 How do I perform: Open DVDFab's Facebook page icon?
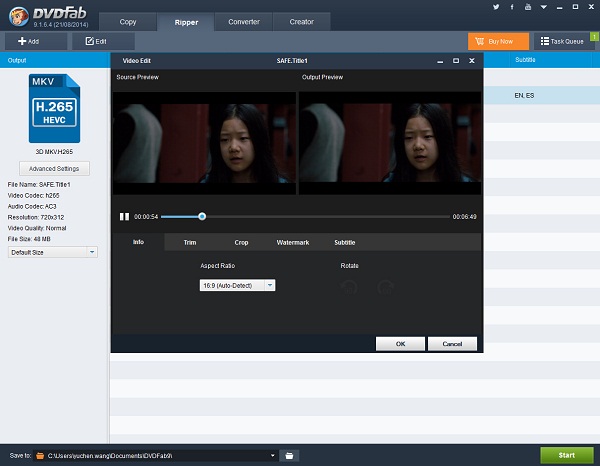coord(513,7)
